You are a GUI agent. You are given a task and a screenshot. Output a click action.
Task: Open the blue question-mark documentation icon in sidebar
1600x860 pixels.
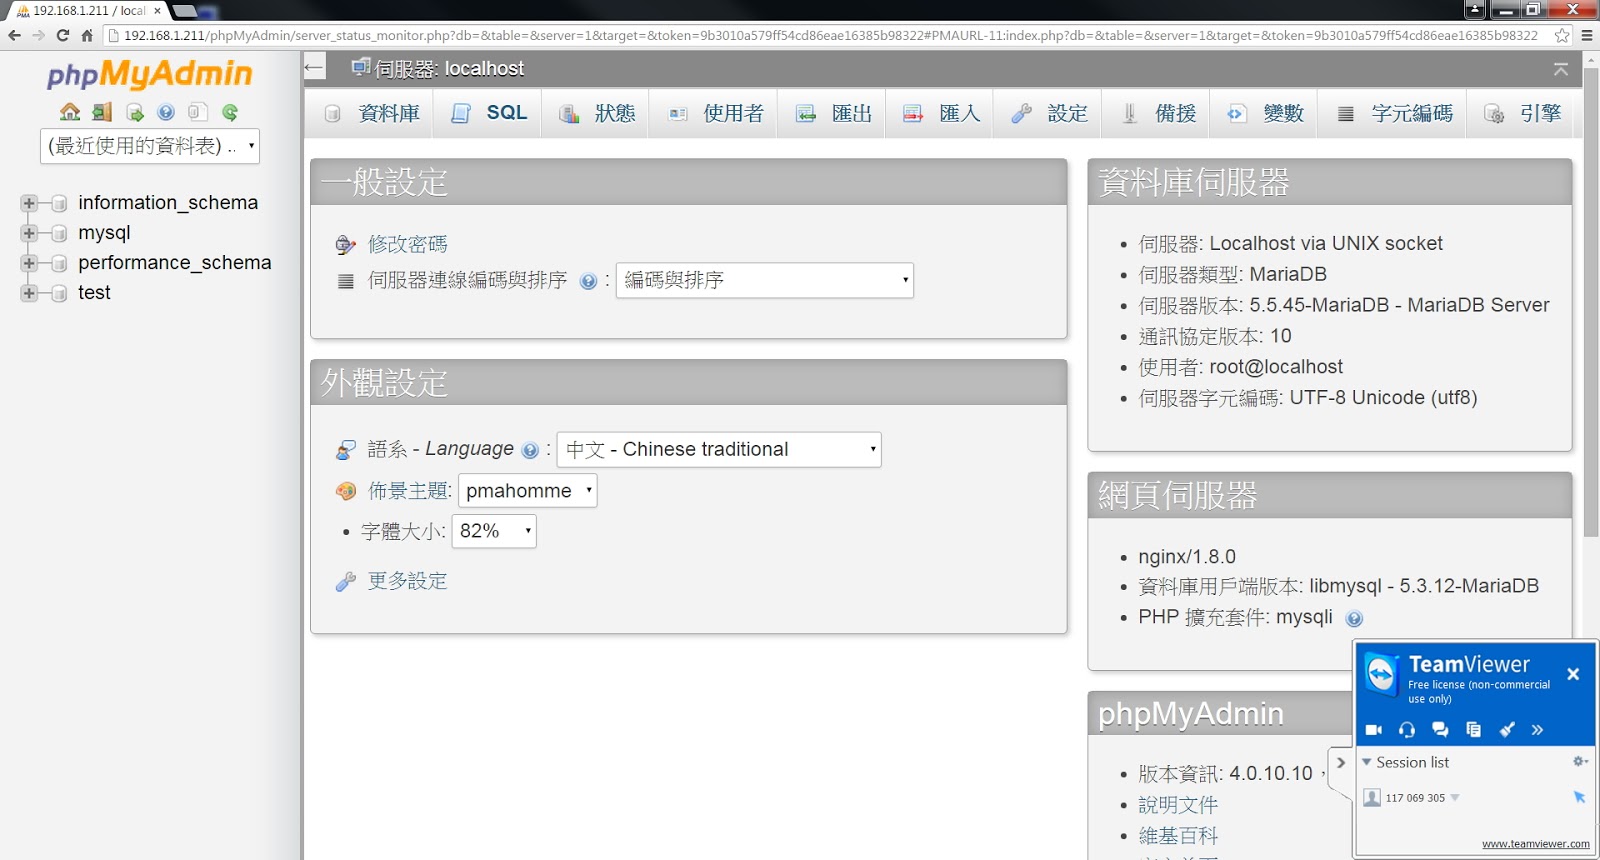[166, 112]
